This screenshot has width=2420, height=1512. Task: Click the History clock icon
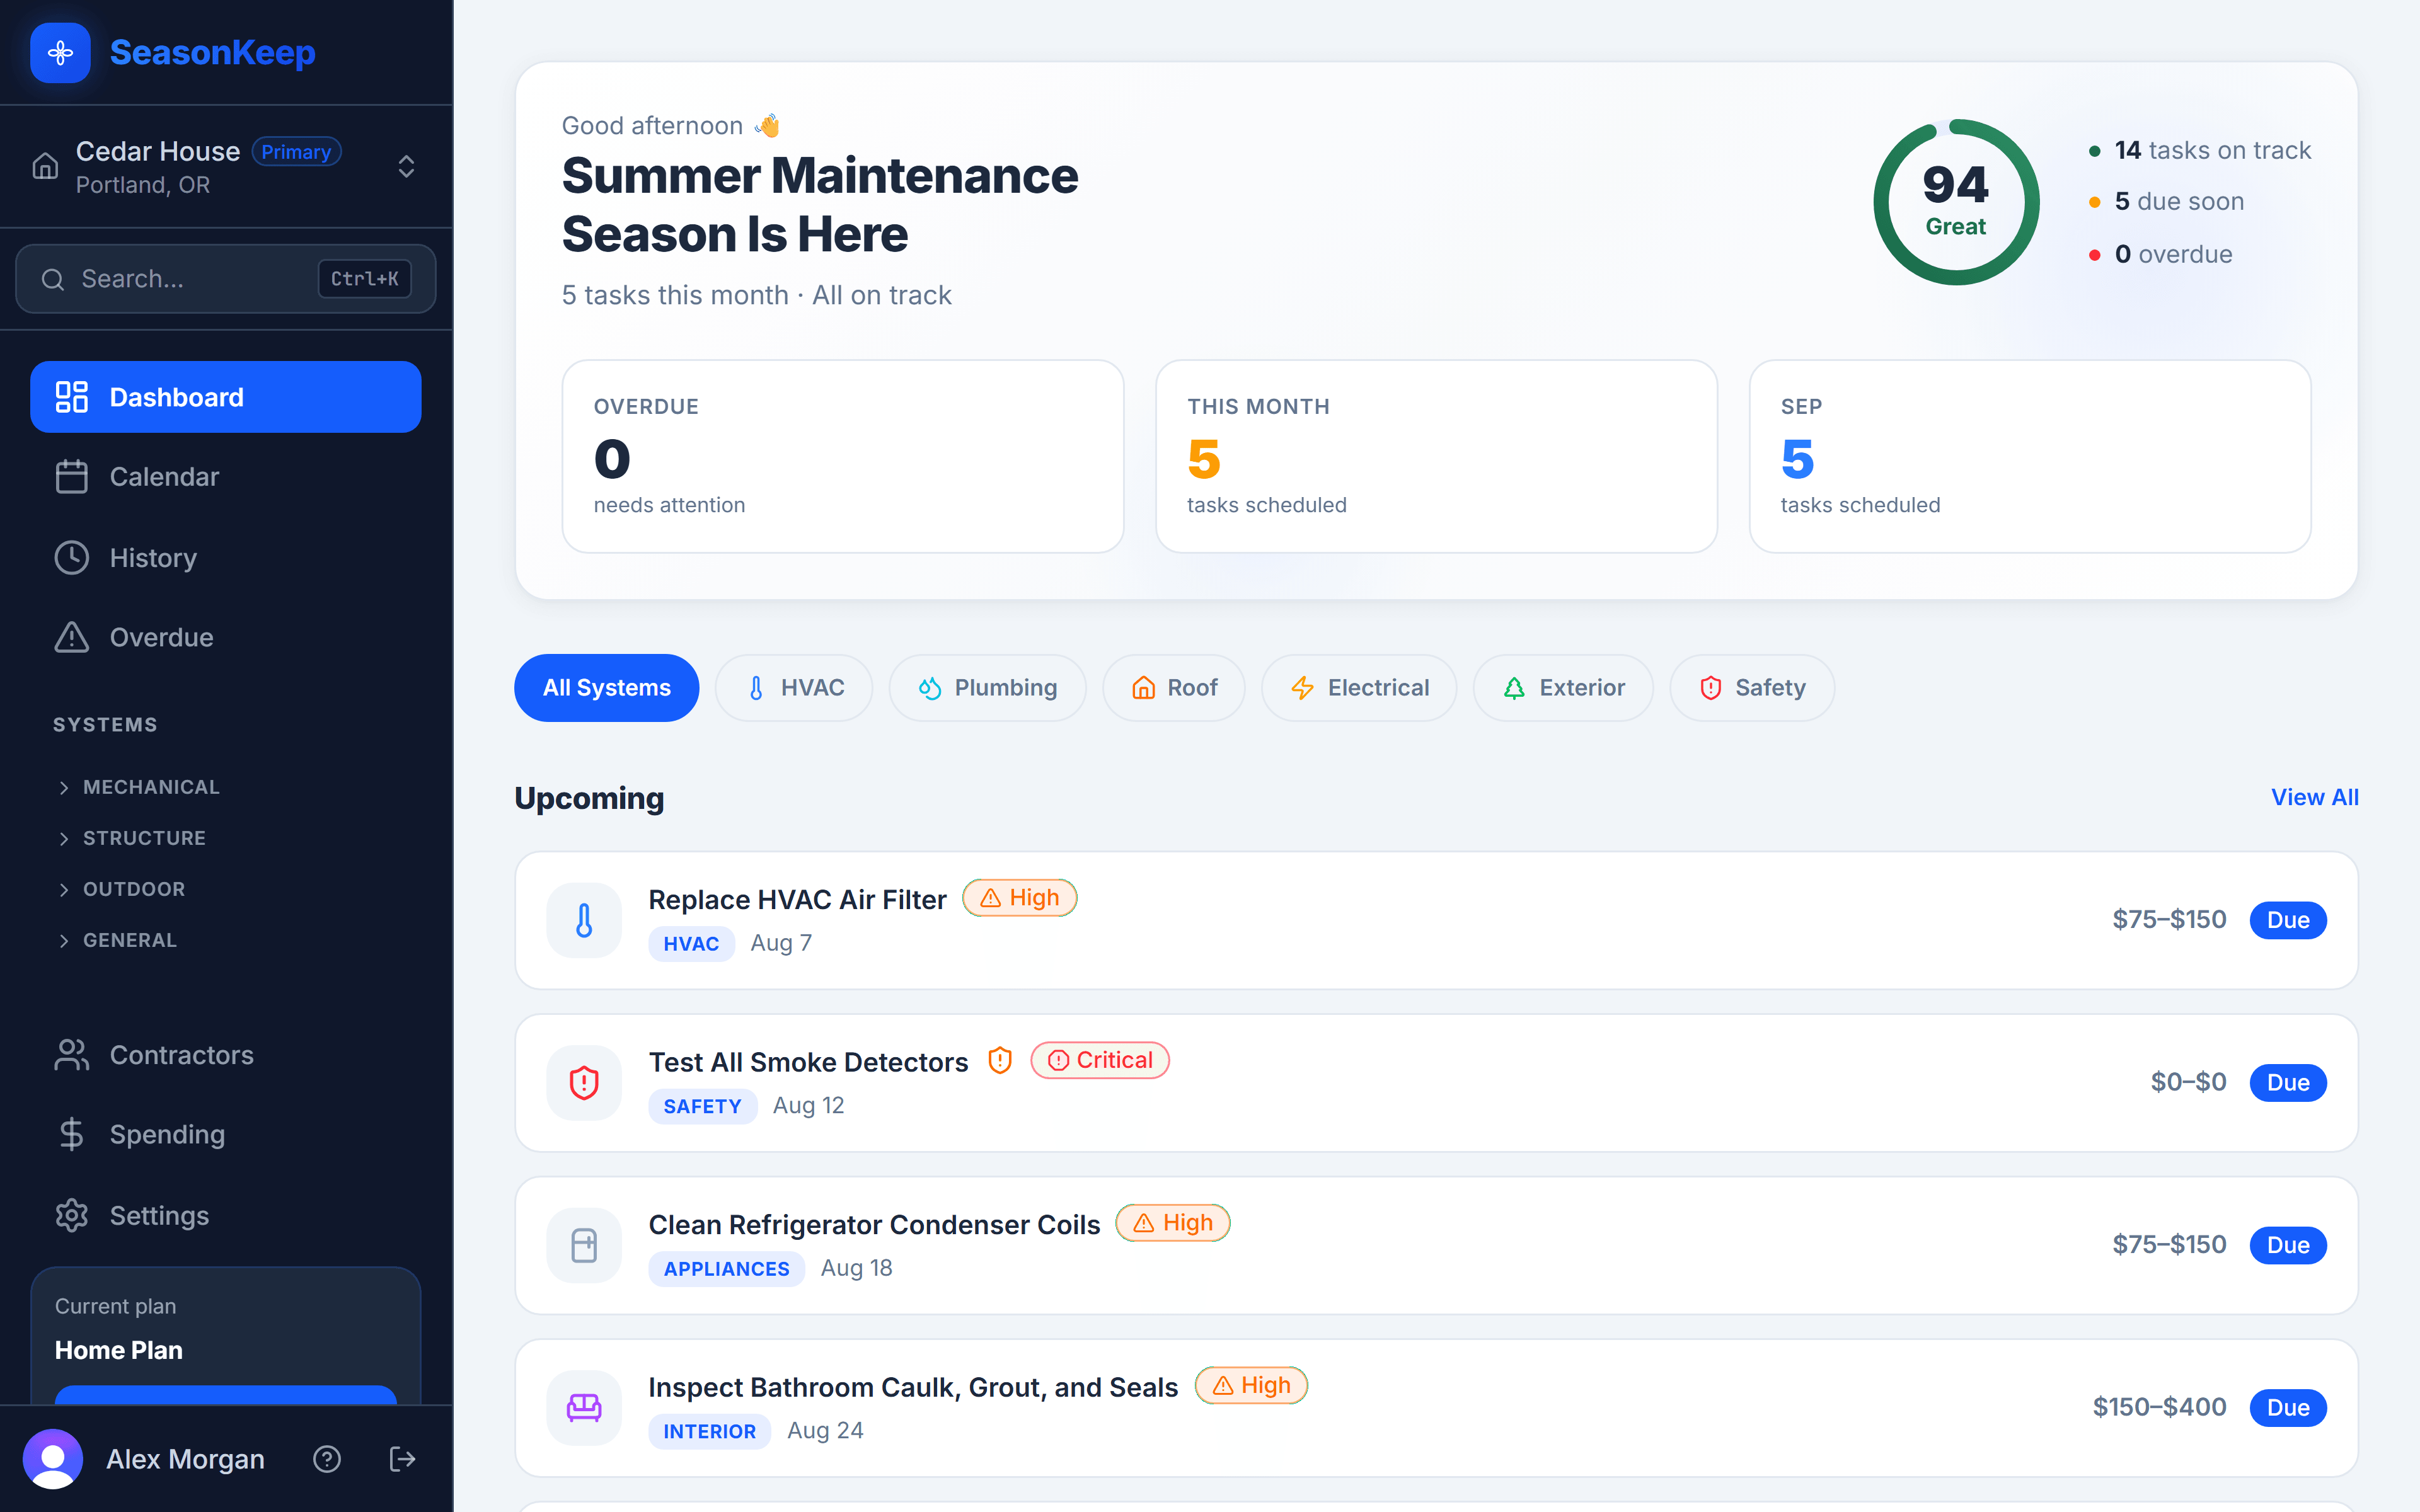pos(72,557)
